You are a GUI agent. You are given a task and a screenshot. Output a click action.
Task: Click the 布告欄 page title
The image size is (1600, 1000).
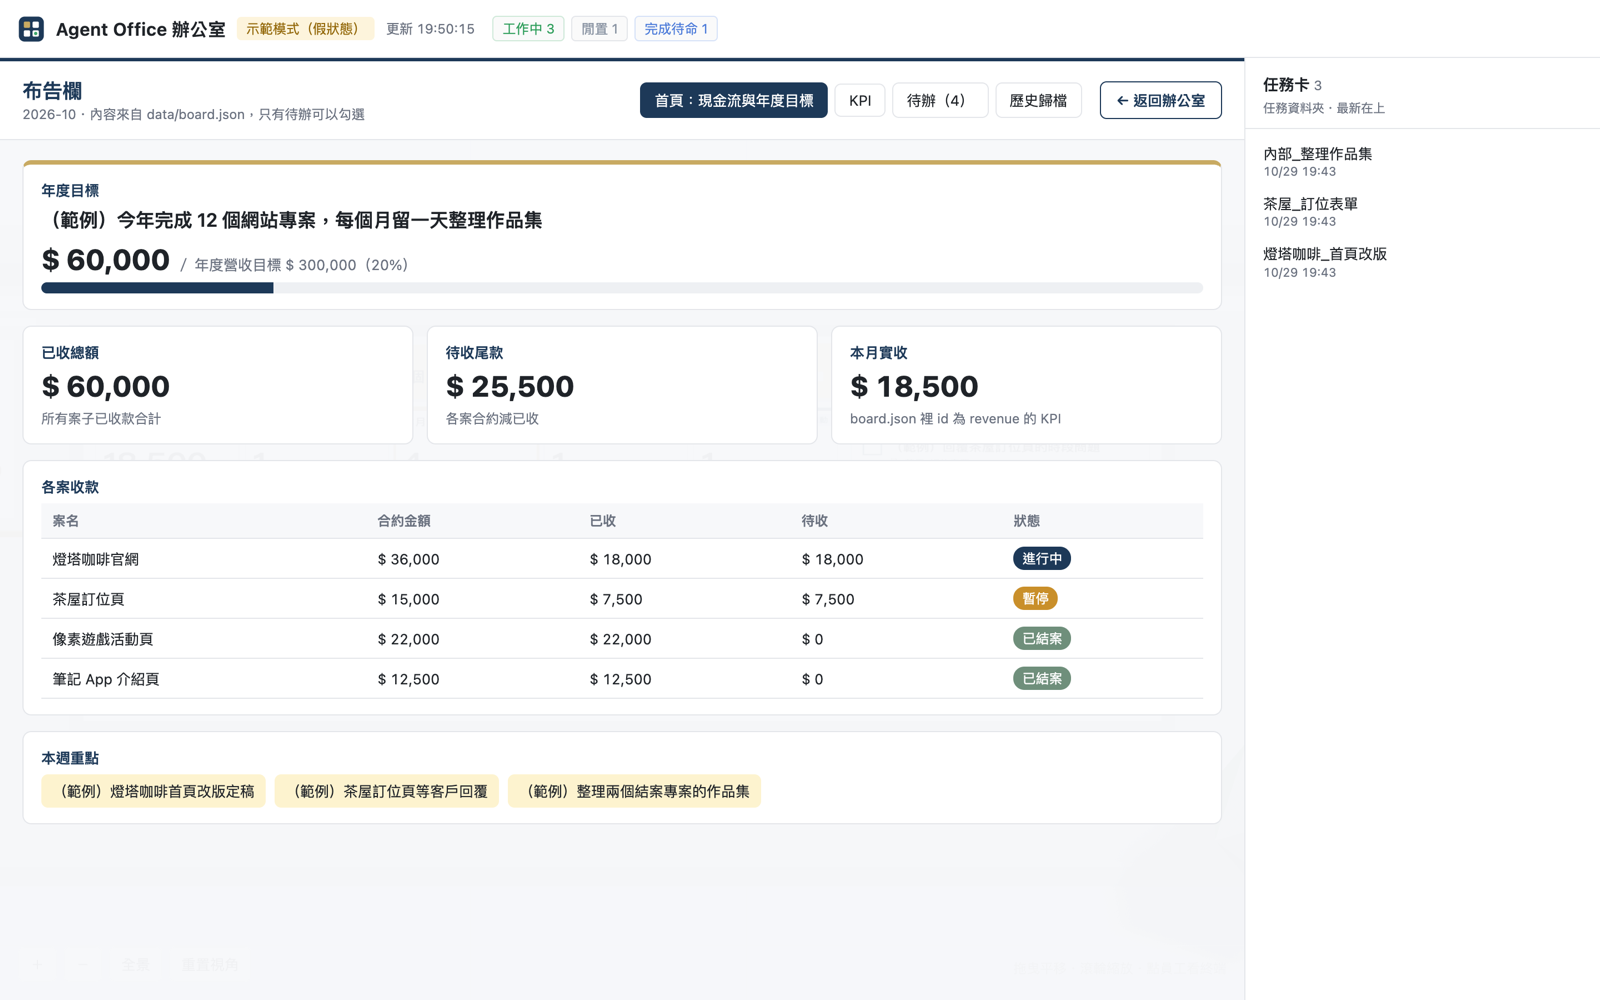coord(52,91)
